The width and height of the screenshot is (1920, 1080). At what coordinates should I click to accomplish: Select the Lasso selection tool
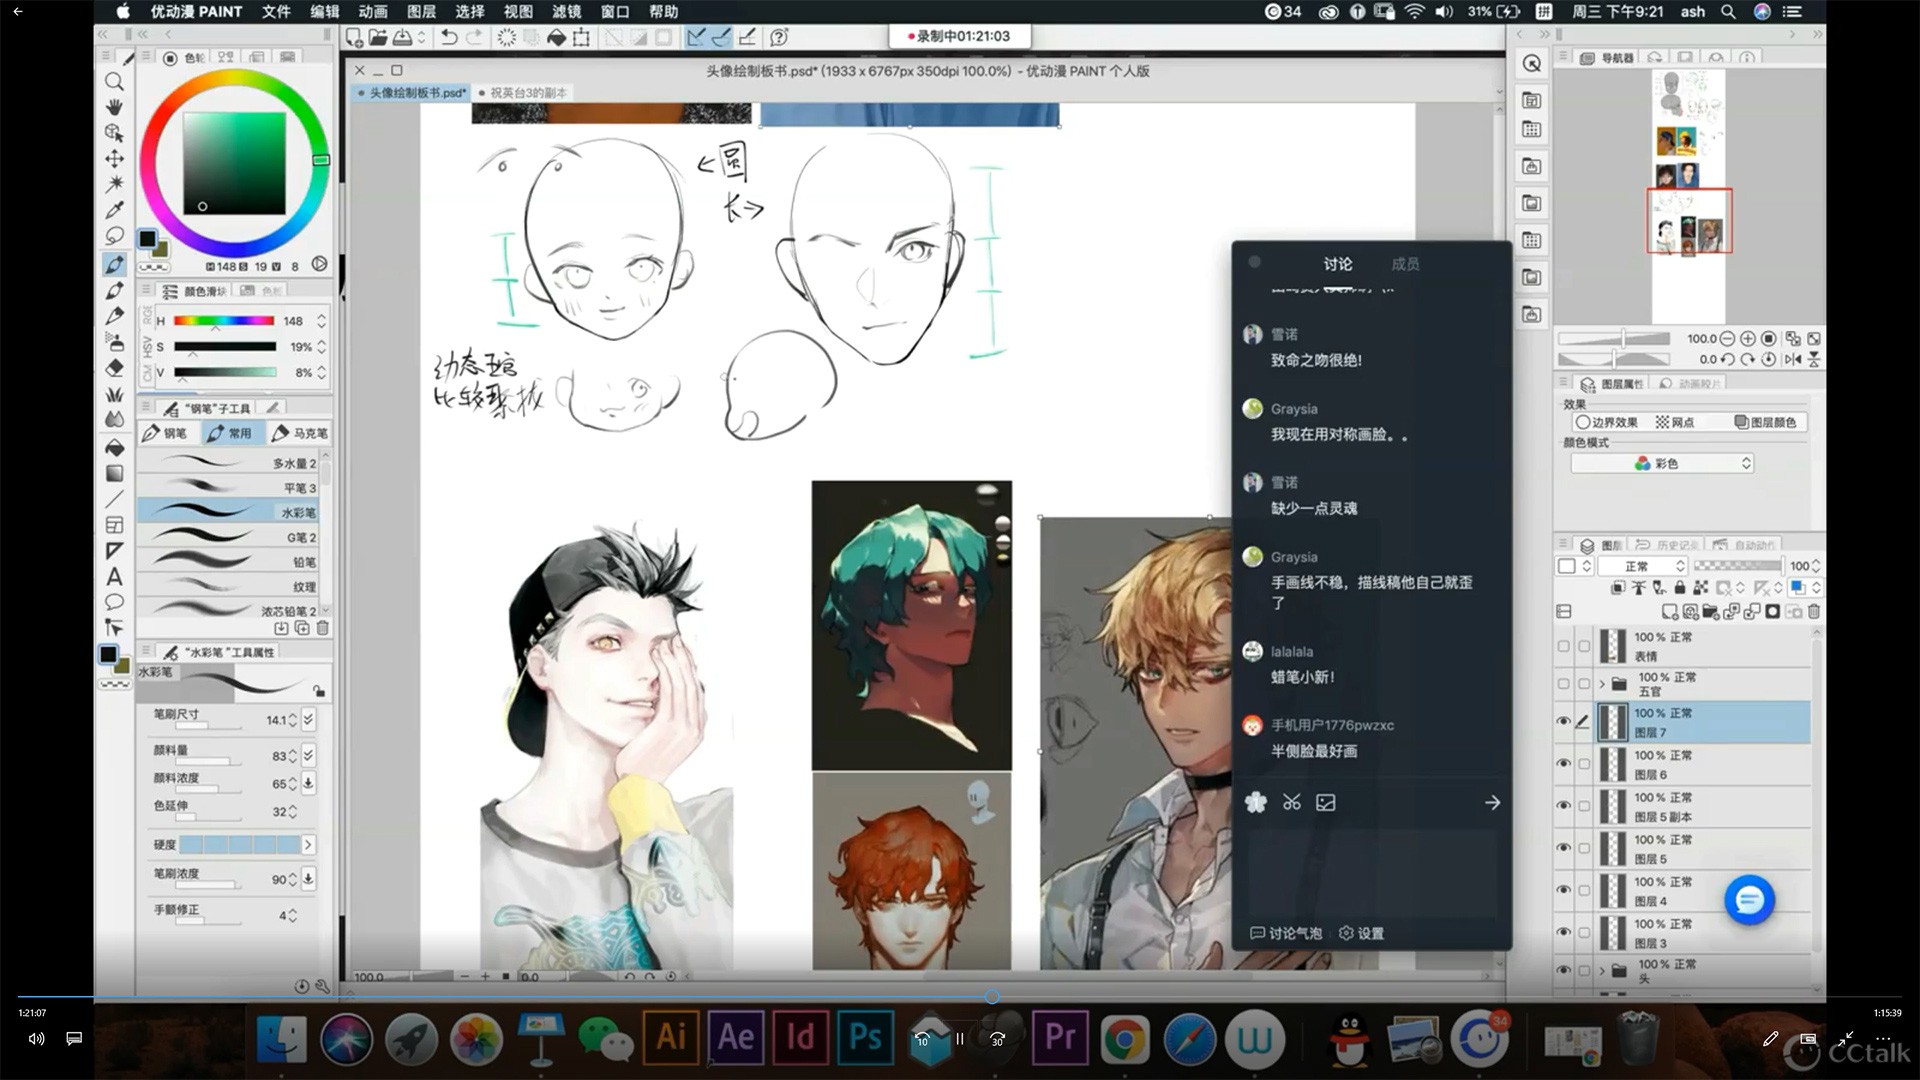pyautogui.click(x=114, y=236)
